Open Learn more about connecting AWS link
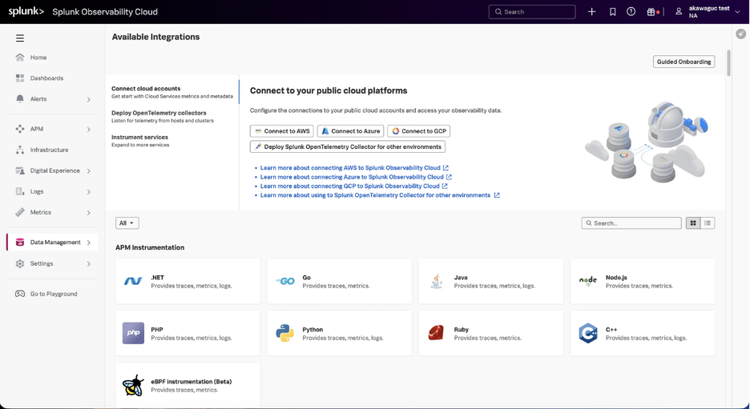750x409 pixels. 354,168
